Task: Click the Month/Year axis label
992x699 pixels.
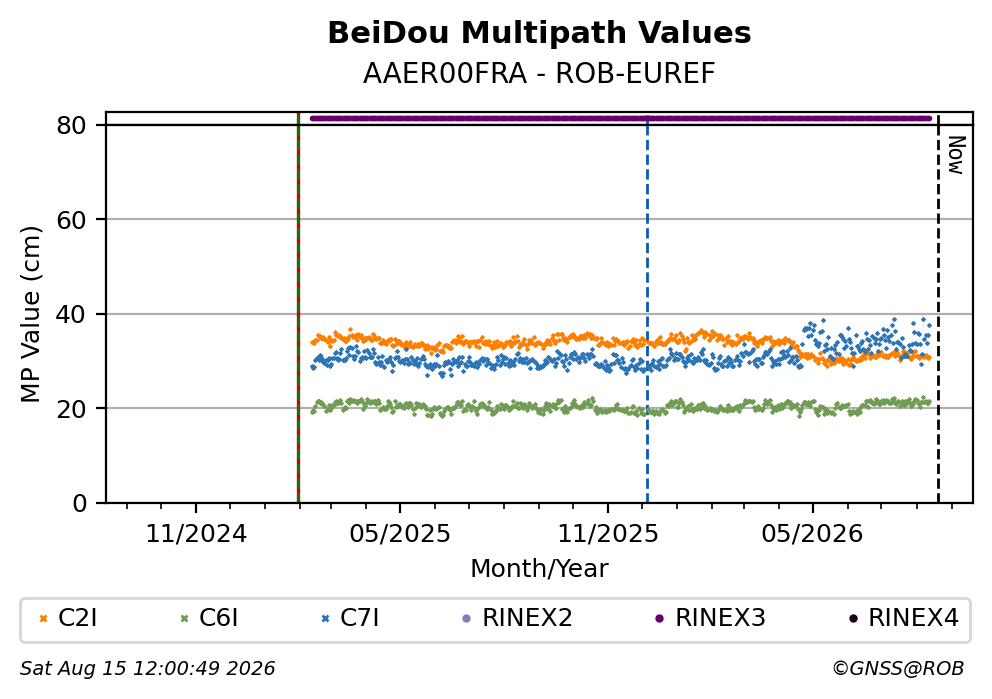Action: 539,569
